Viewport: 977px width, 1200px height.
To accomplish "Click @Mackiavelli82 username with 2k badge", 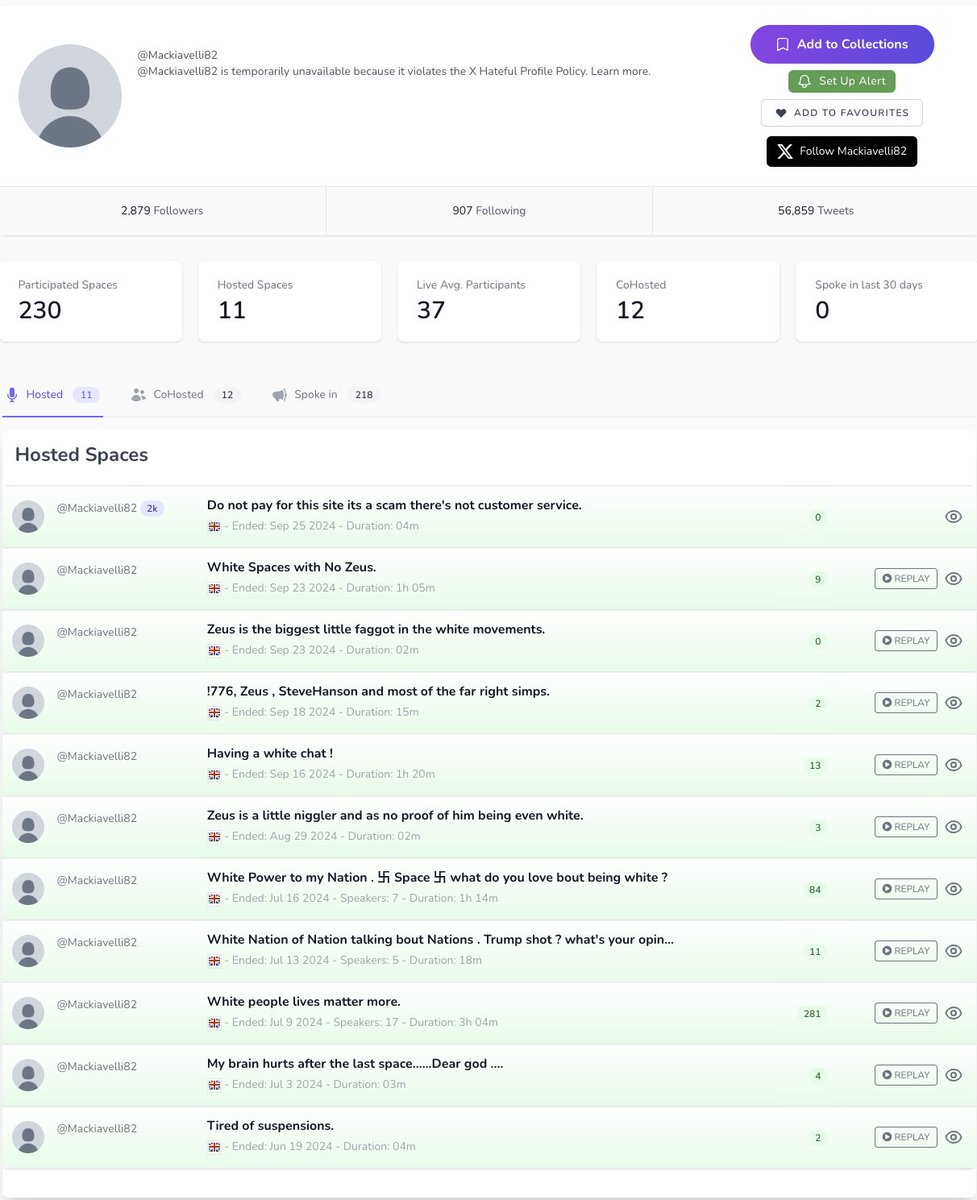I will pos(96,508).
